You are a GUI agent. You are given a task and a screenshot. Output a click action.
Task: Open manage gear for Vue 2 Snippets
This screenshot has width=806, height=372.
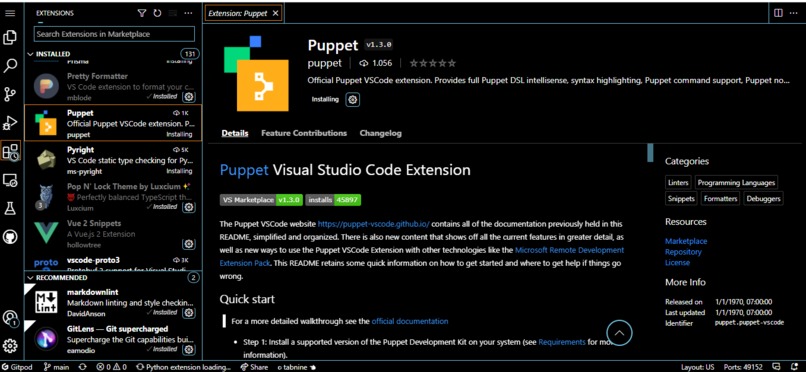point(189,244)
